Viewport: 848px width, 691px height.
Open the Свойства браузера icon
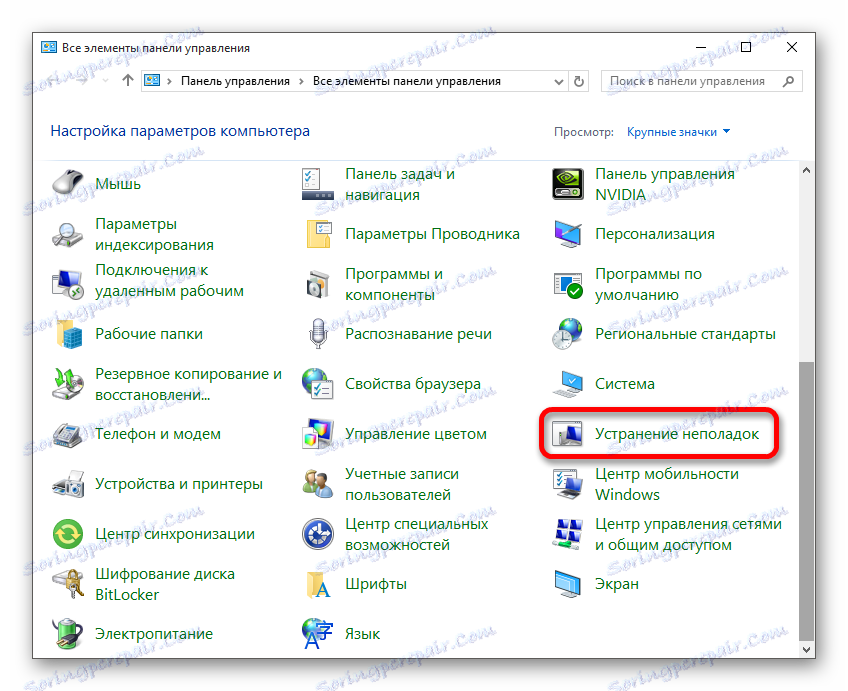pos(317,384)
